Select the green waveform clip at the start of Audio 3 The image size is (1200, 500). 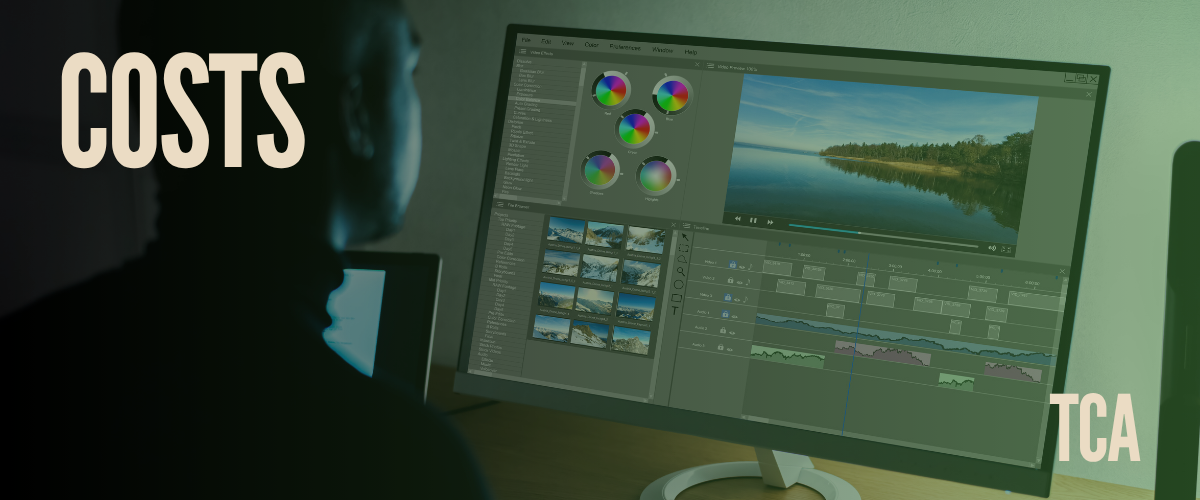[787, 357]
